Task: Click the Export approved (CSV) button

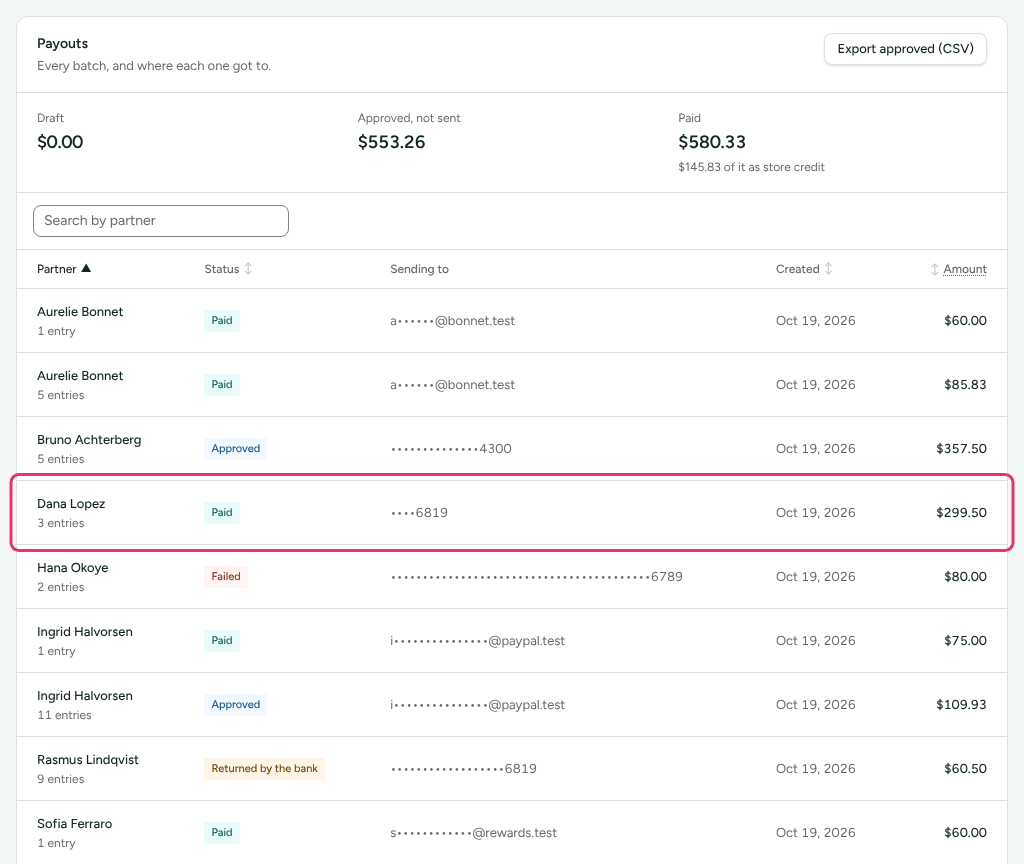Action: click(x=905, y=49)
